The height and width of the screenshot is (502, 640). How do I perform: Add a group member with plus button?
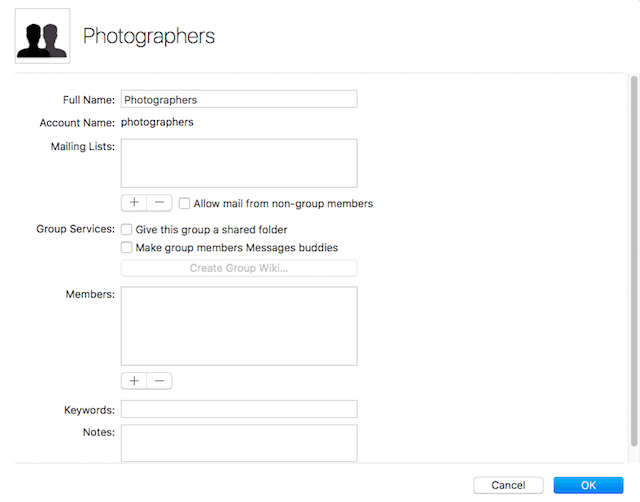pos(134,381)
